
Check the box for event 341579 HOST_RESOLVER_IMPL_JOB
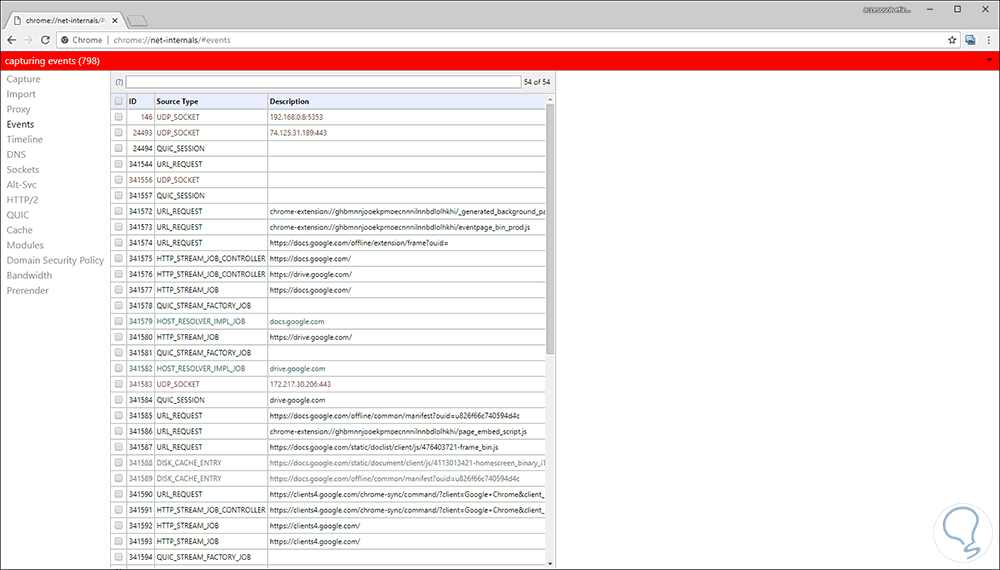pyautogui.click(x=119, y=321)
